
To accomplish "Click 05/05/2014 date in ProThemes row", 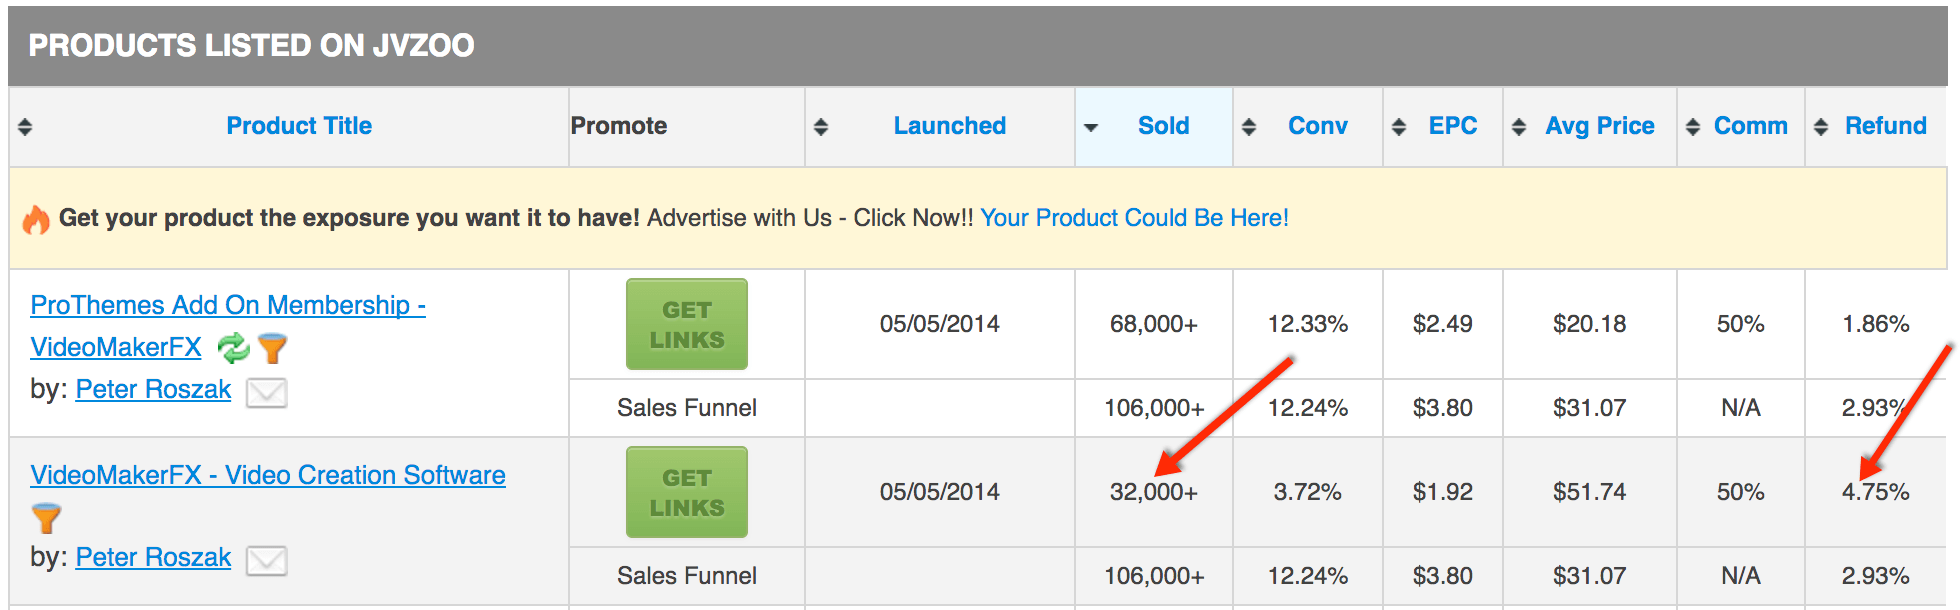I will tap(940, 324).
